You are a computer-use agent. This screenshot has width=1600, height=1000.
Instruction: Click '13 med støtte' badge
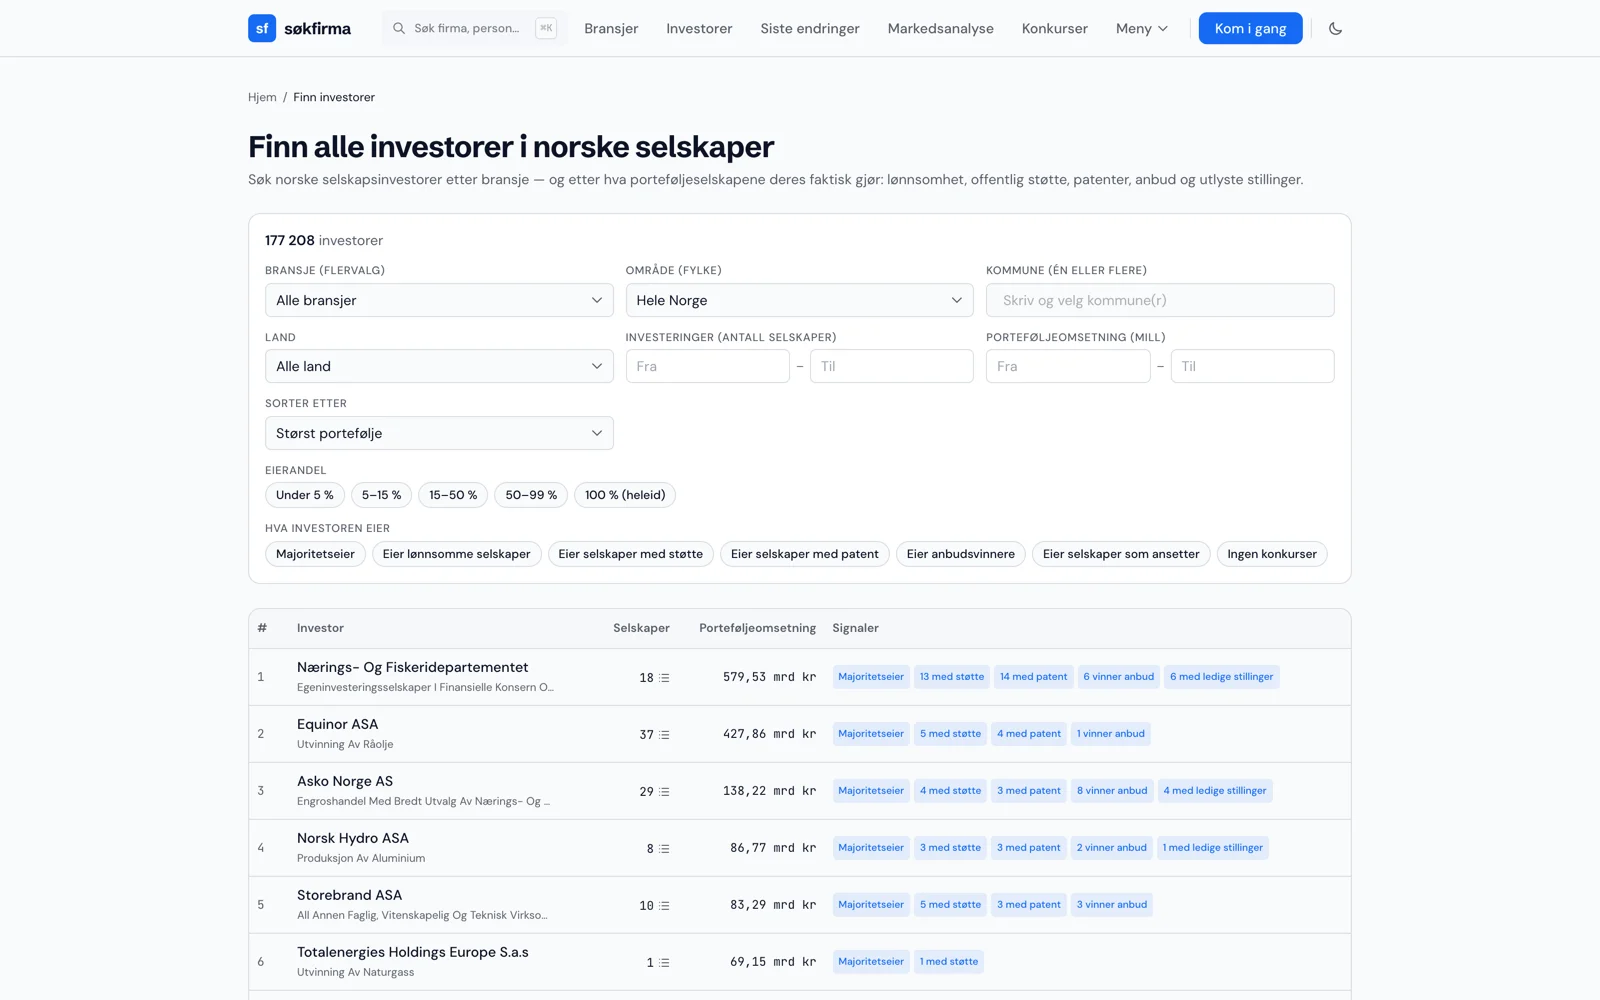coord(952,677)
